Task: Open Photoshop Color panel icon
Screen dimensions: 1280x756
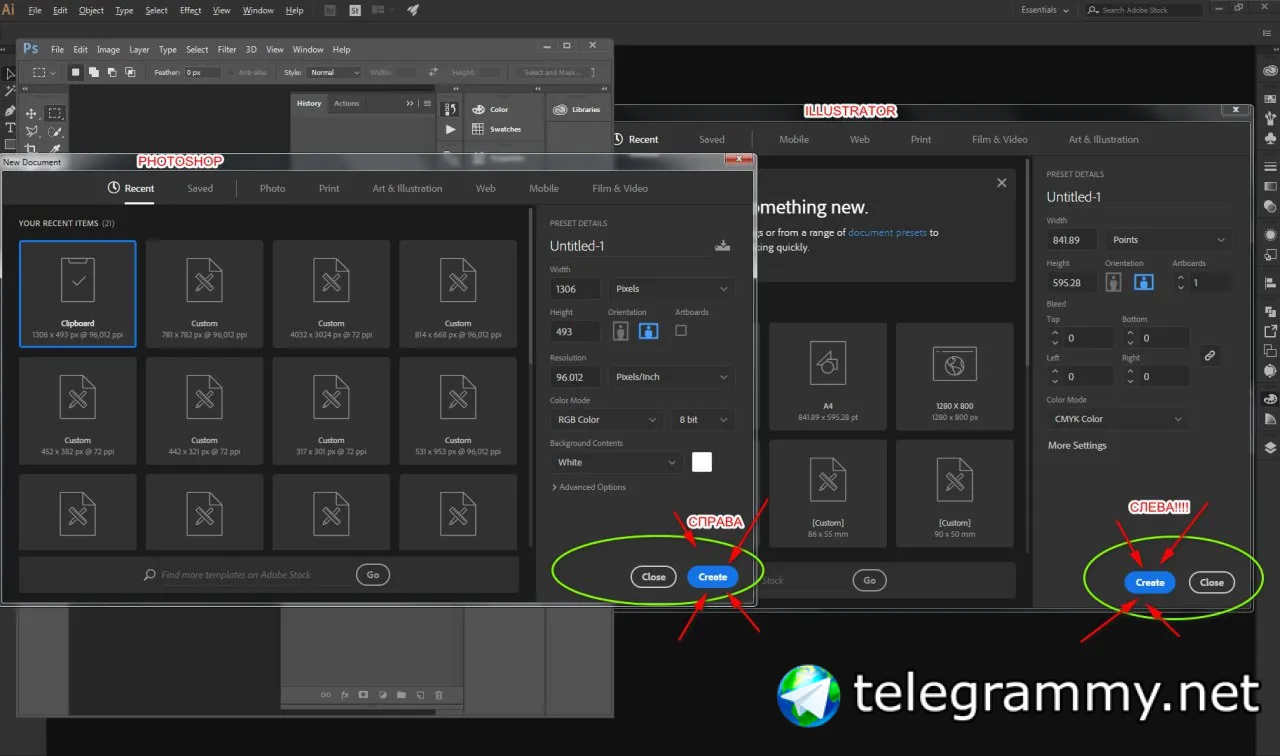Action: 478,109
